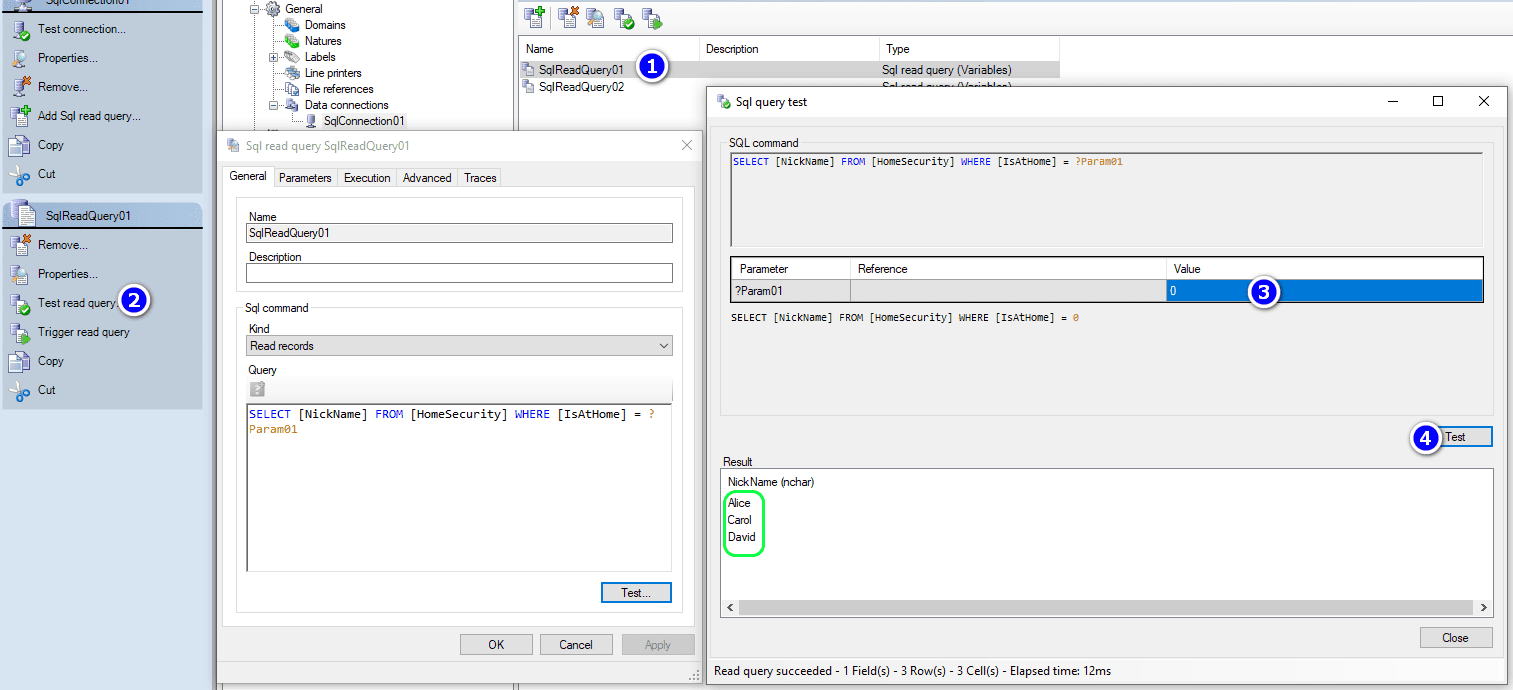This screenshot has width=1513, height=690.
Task: Click the Result horizontal scrollbar
Action: [1105, 608]
